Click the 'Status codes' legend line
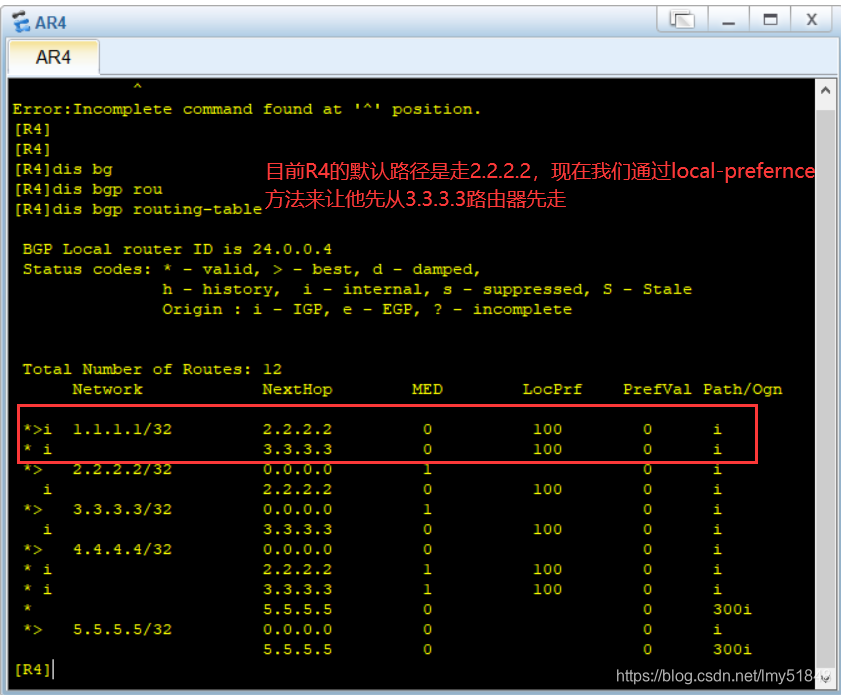Image resolution: width=841 pixels, height=695 pixels. click(x=251, y=269)
